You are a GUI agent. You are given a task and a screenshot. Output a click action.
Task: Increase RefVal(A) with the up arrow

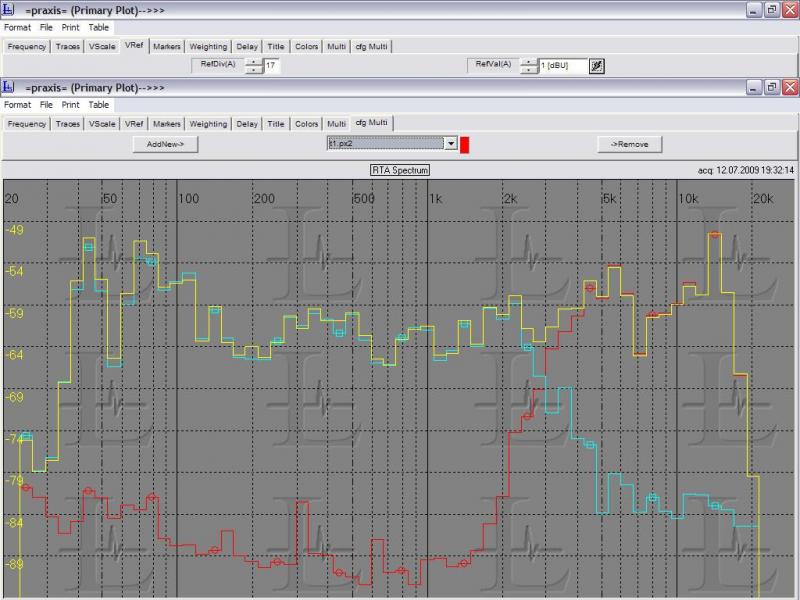(529, 62)
